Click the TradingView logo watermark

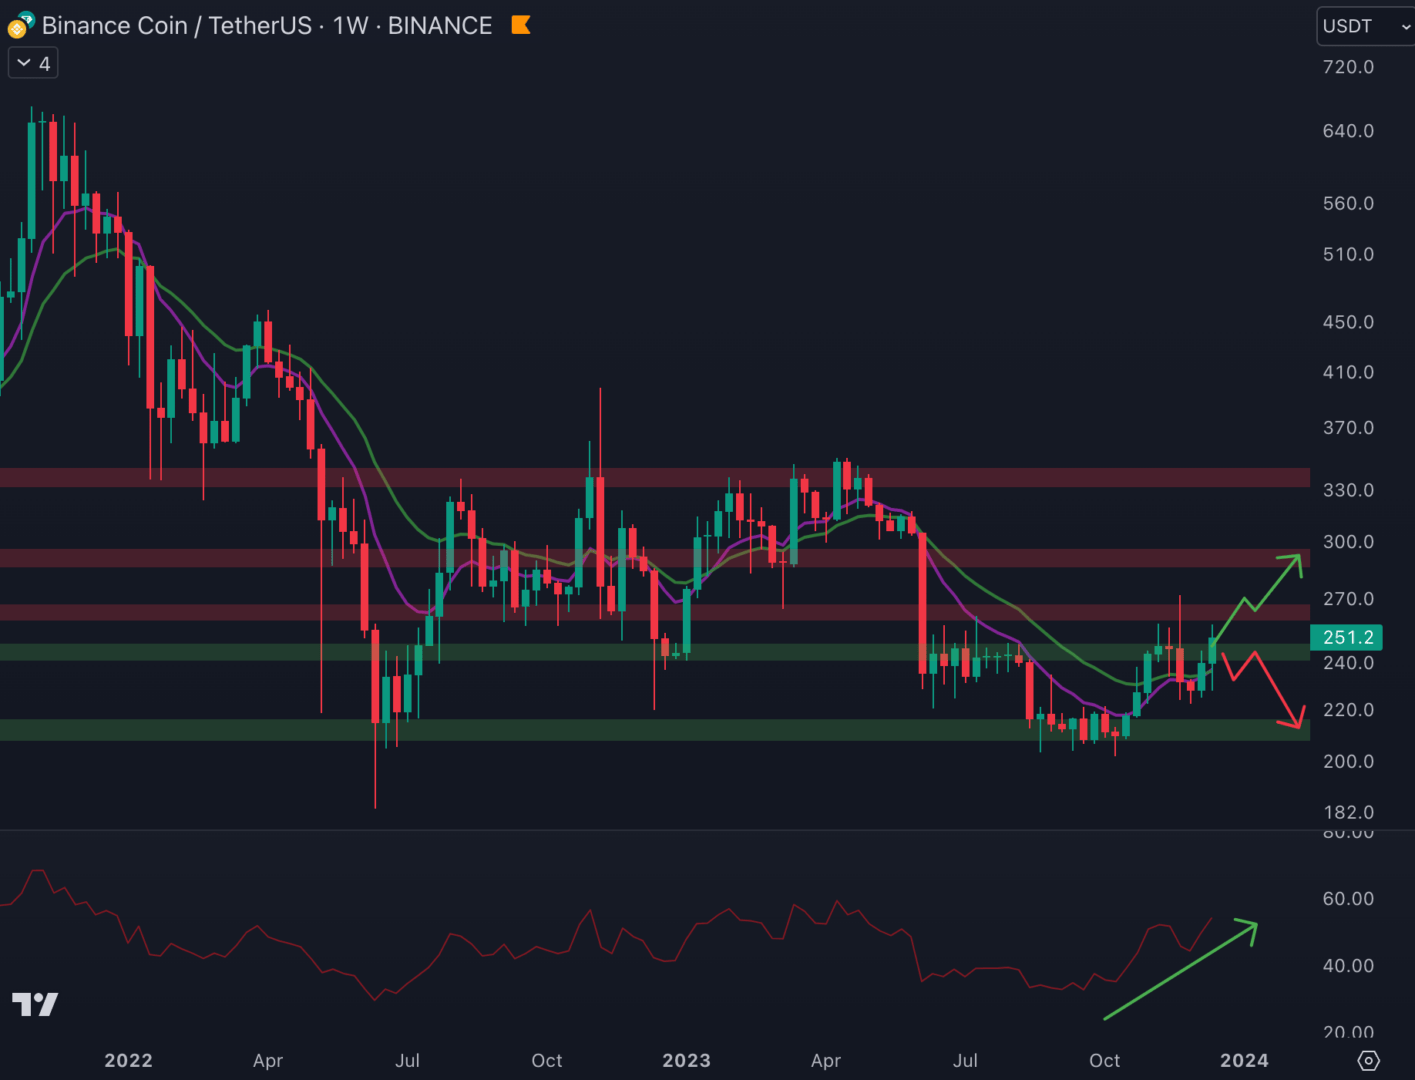(35, 1004)
